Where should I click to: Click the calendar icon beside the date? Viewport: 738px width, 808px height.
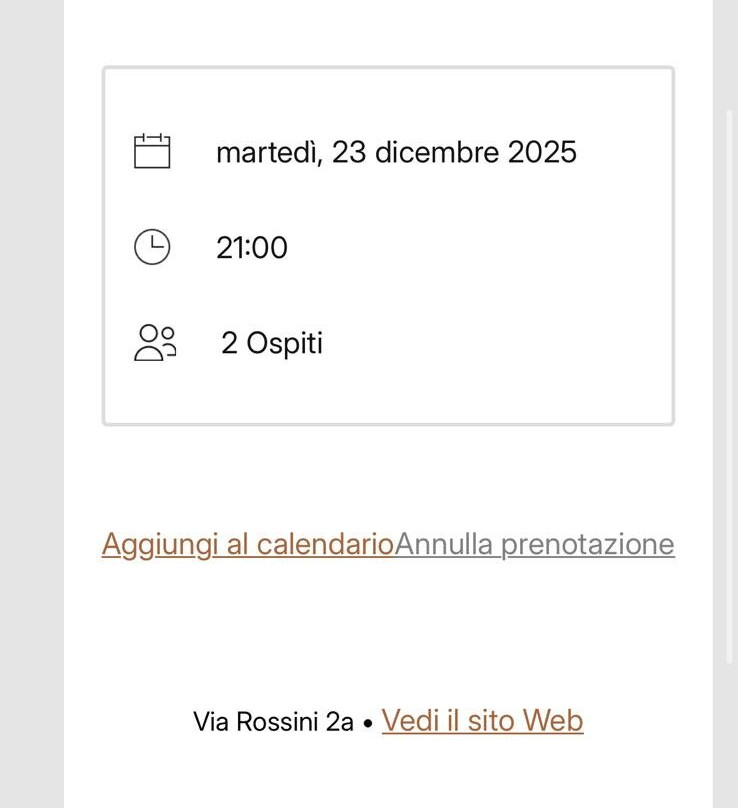click(152, 152)
